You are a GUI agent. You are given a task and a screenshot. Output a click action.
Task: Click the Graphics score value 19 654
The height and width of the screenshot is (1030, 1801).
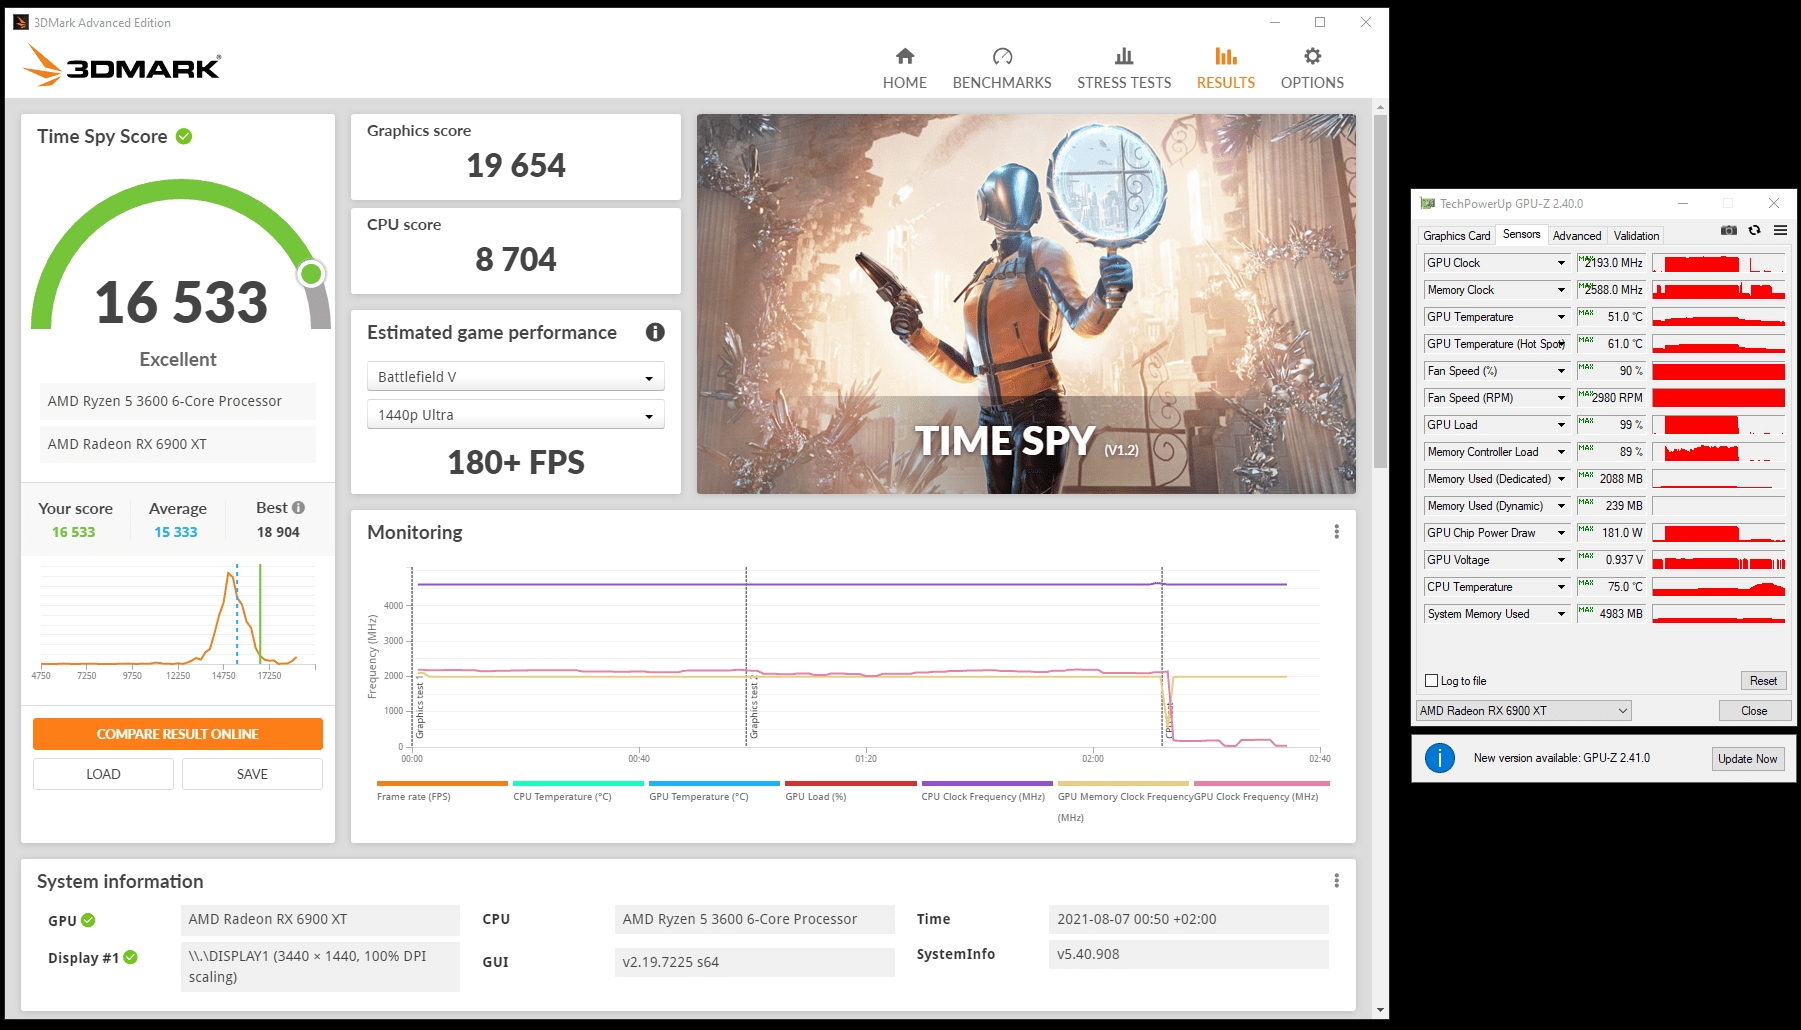click(516, 165)
